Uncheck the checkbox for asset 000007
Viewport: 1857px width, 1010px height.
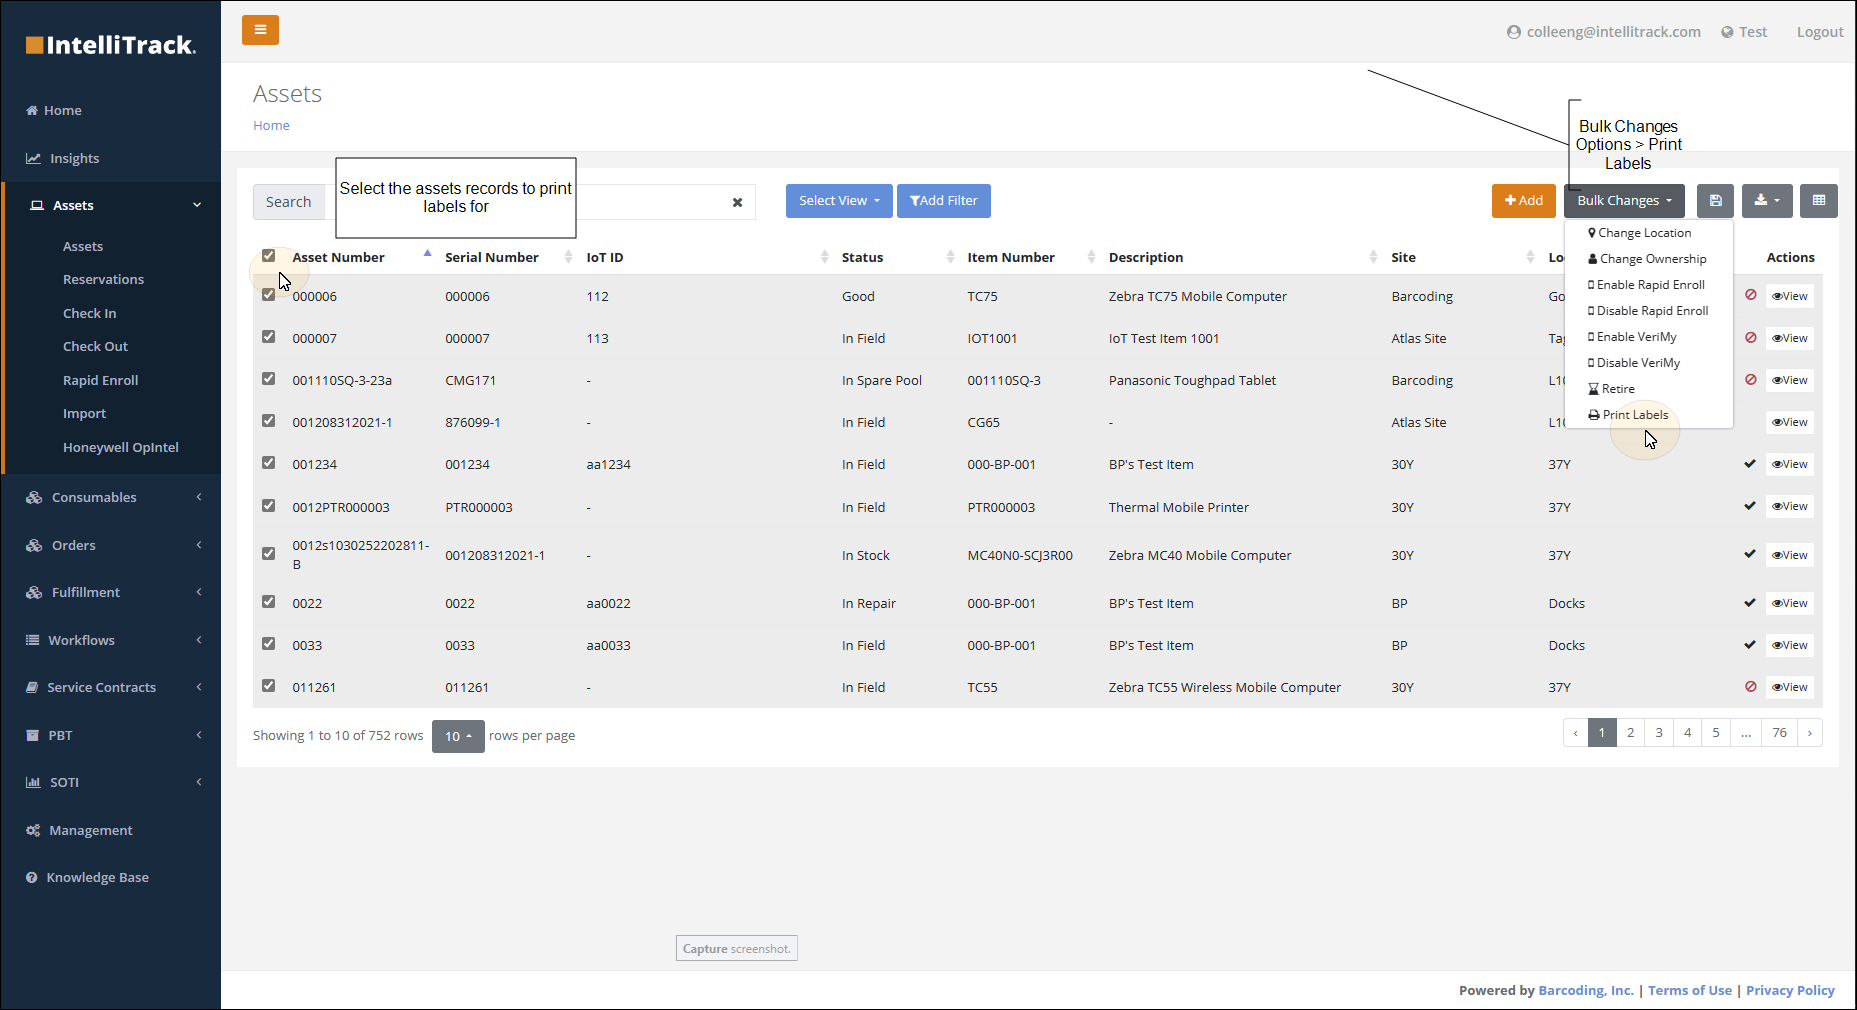pyautogui.click(x=268, y=337)
